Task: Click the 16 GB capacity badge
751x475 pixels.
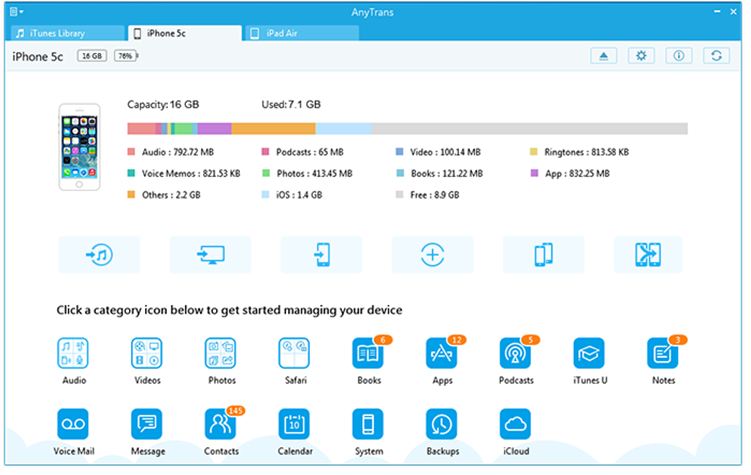Action: 92,56
